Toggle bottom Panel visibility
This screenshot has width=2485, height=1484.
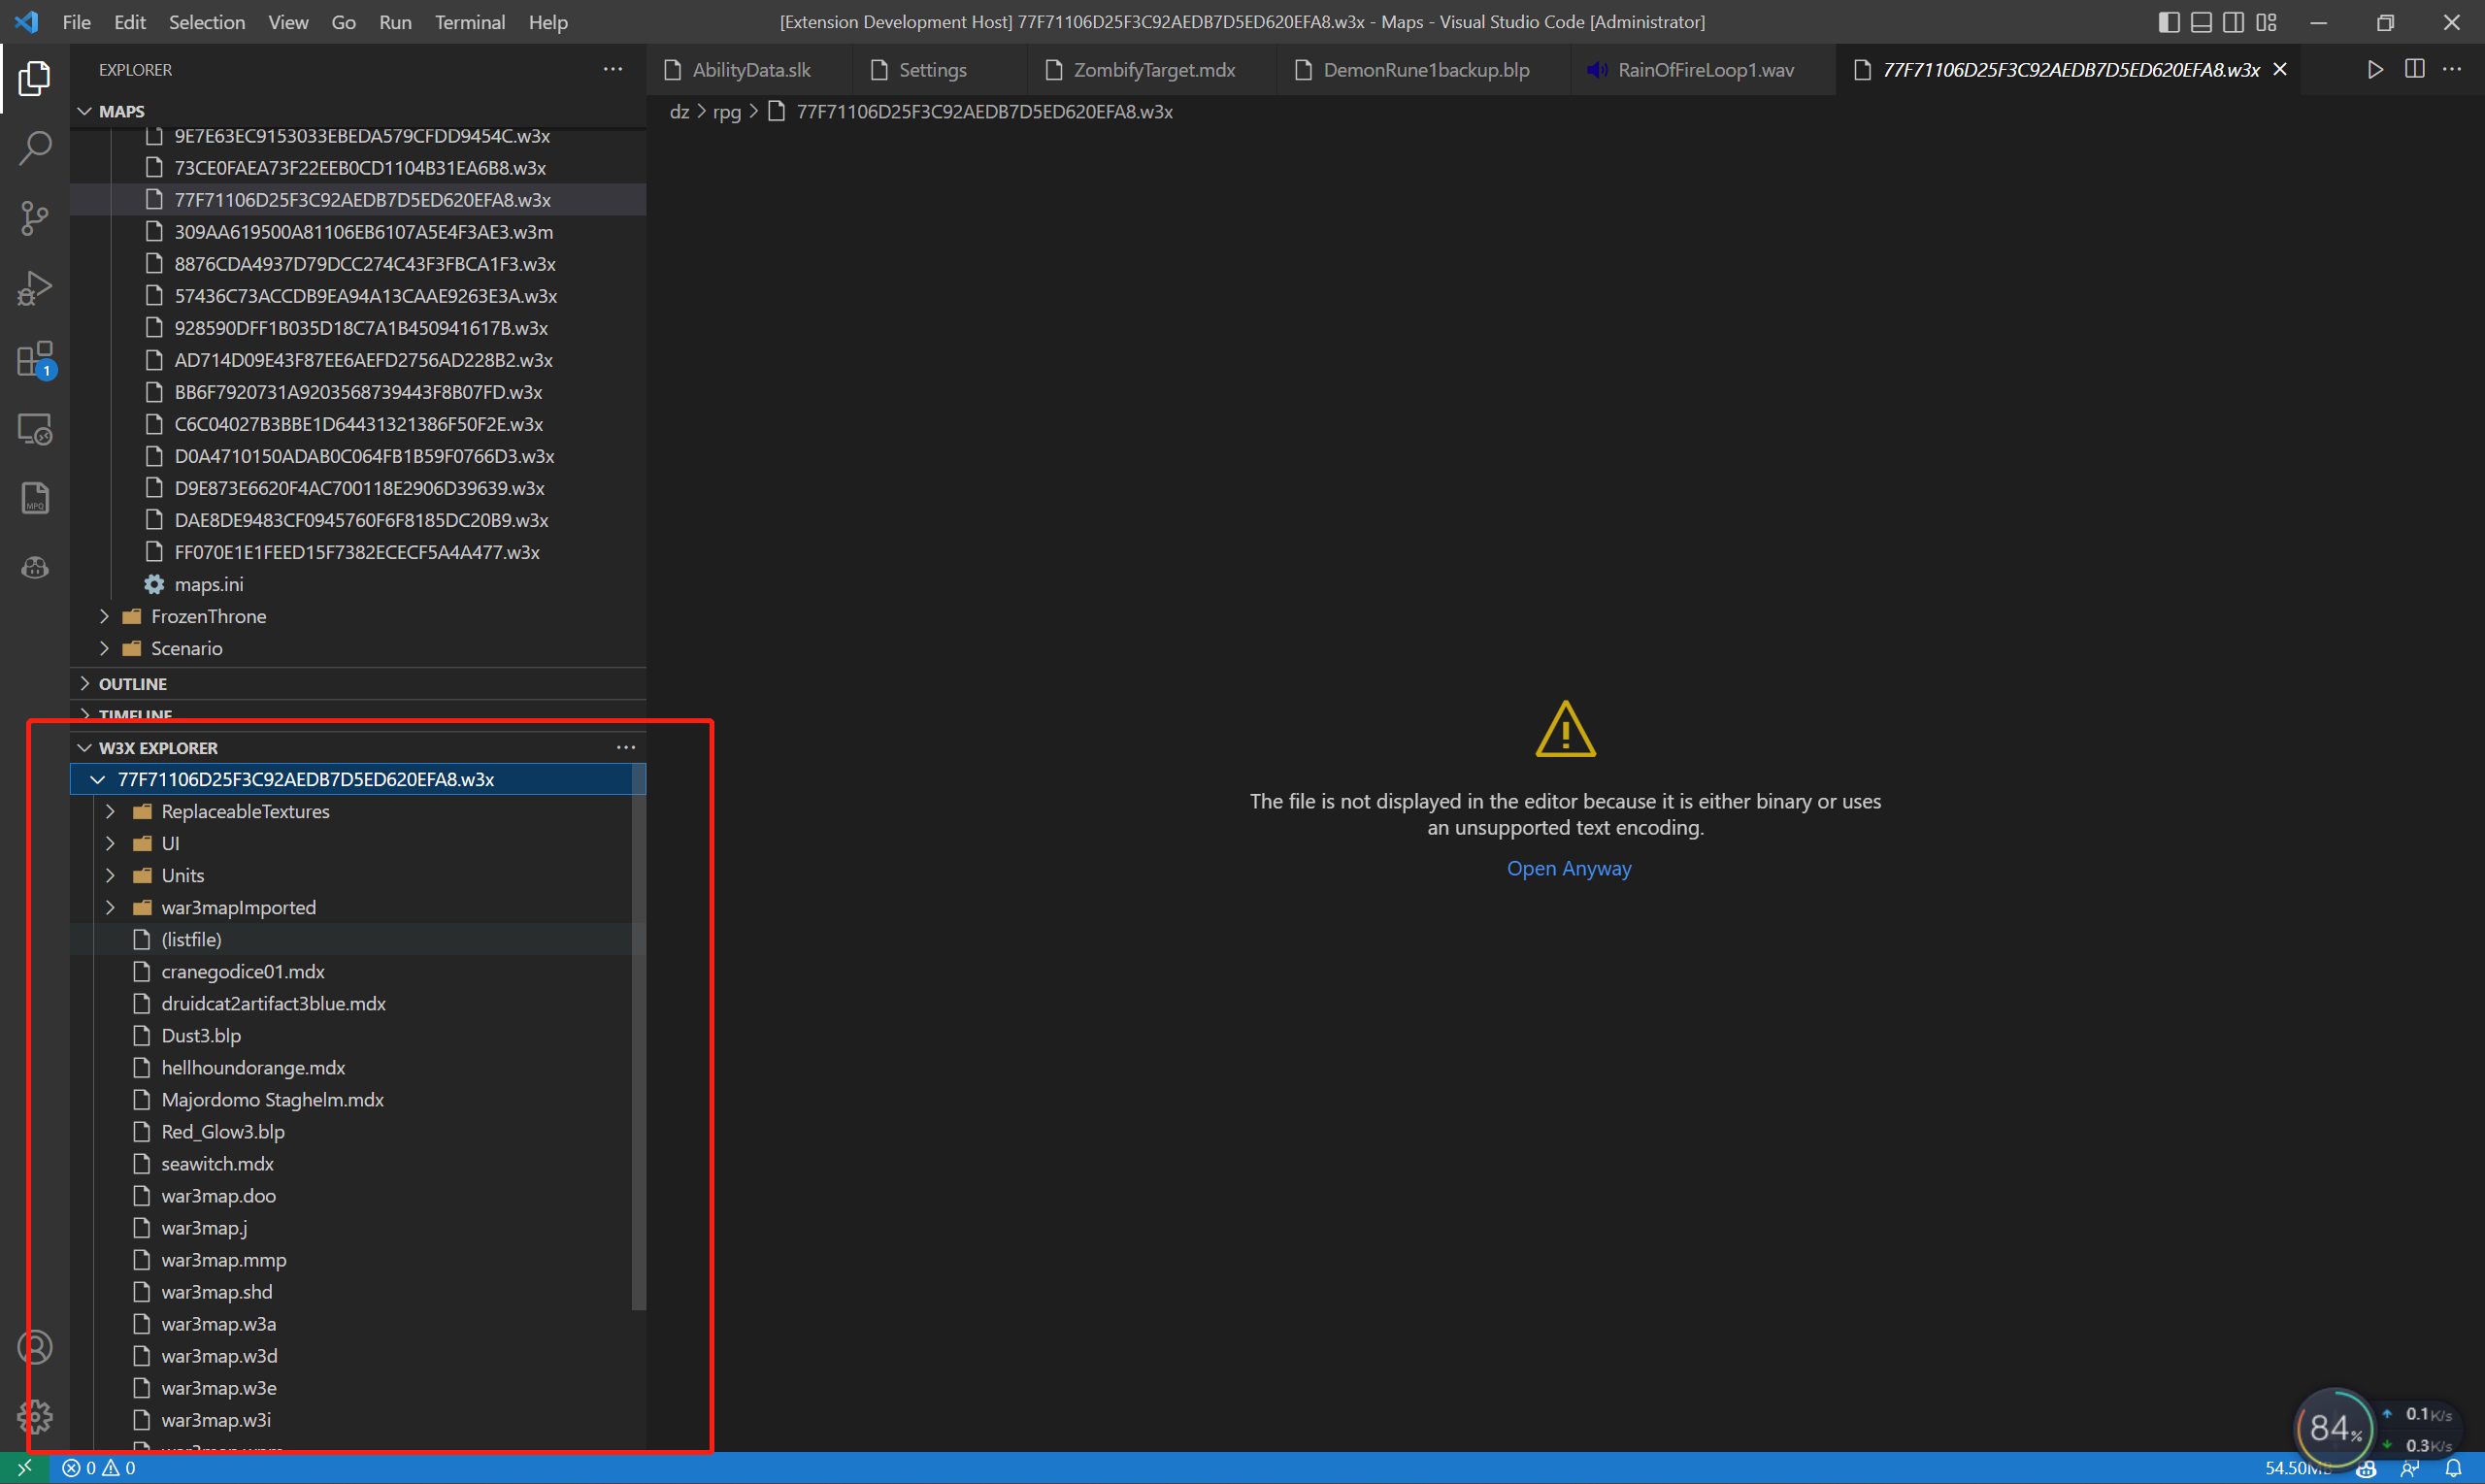click(2201, 22)
